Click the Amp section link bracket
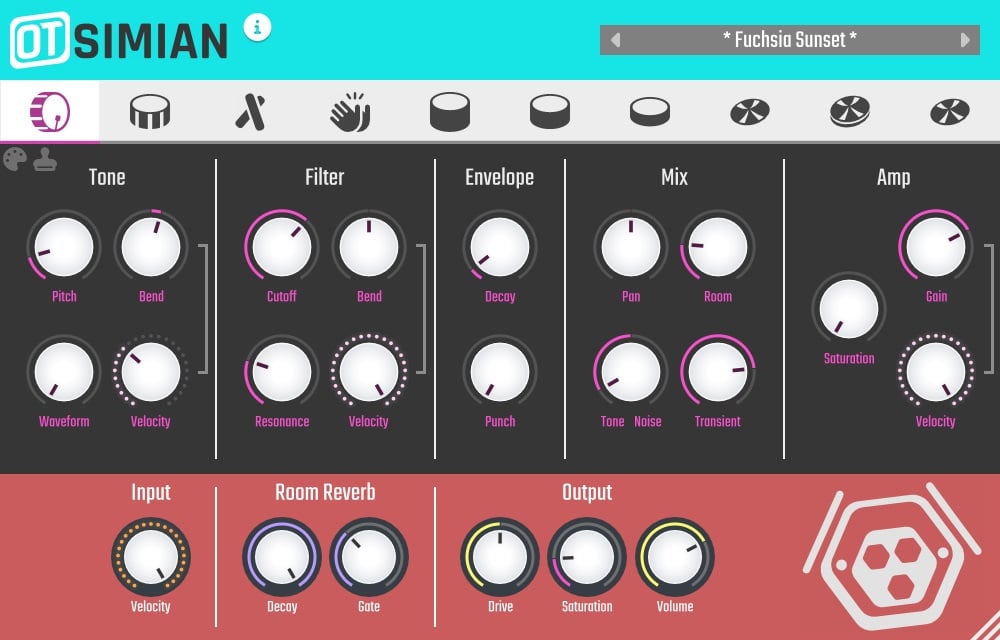Screen dimensions: 1000x640 coord(989,309)
